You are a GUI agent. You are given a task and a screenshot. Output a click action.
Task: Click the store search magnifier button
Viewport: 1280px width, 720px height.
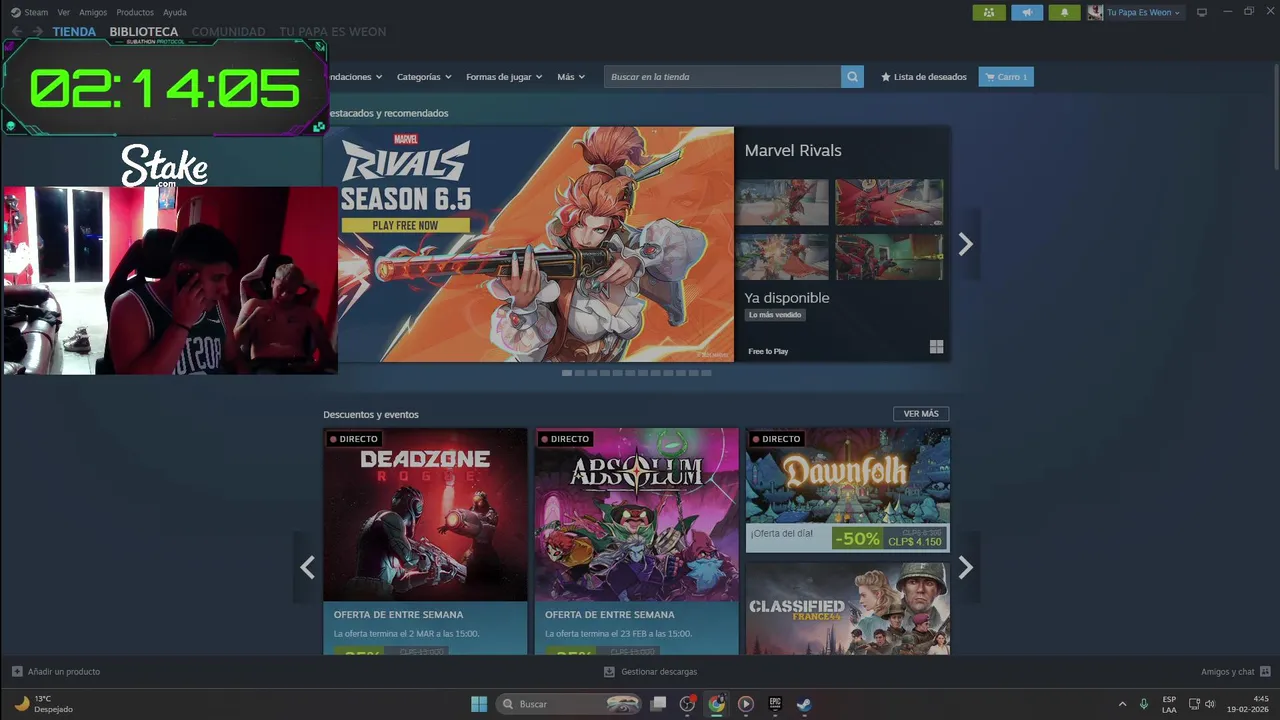point(852,77)
